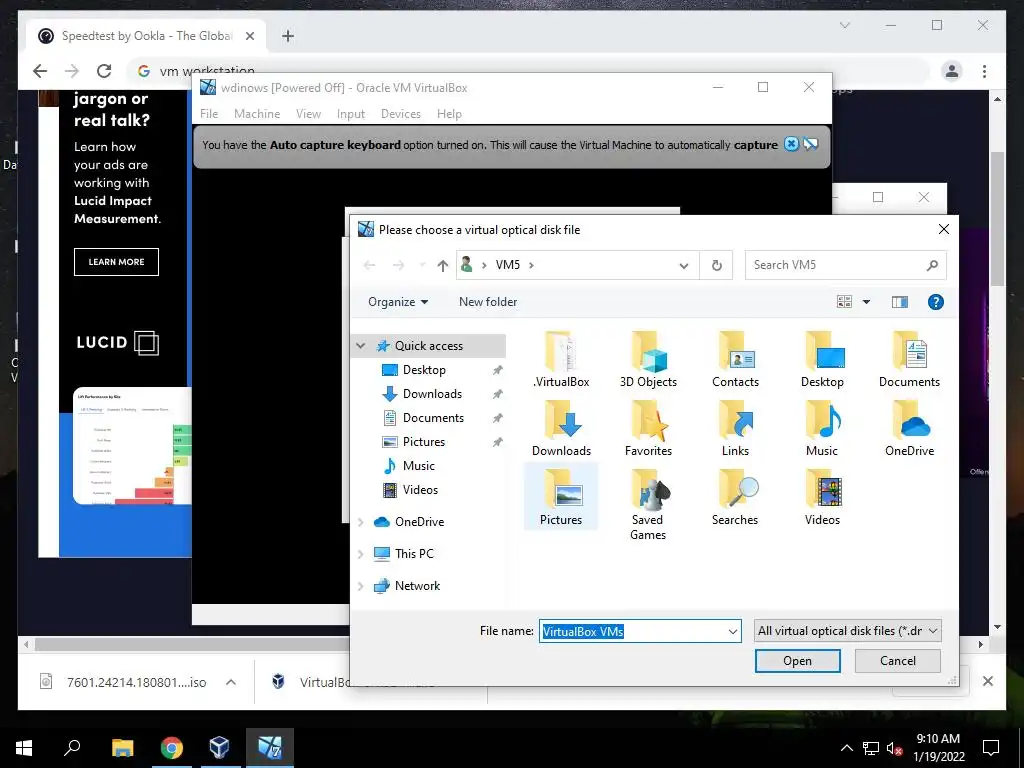The width and height of the screenshot is (1024, 768).
Task: Open the Chrome profile avatar
Action: [952, 71]
